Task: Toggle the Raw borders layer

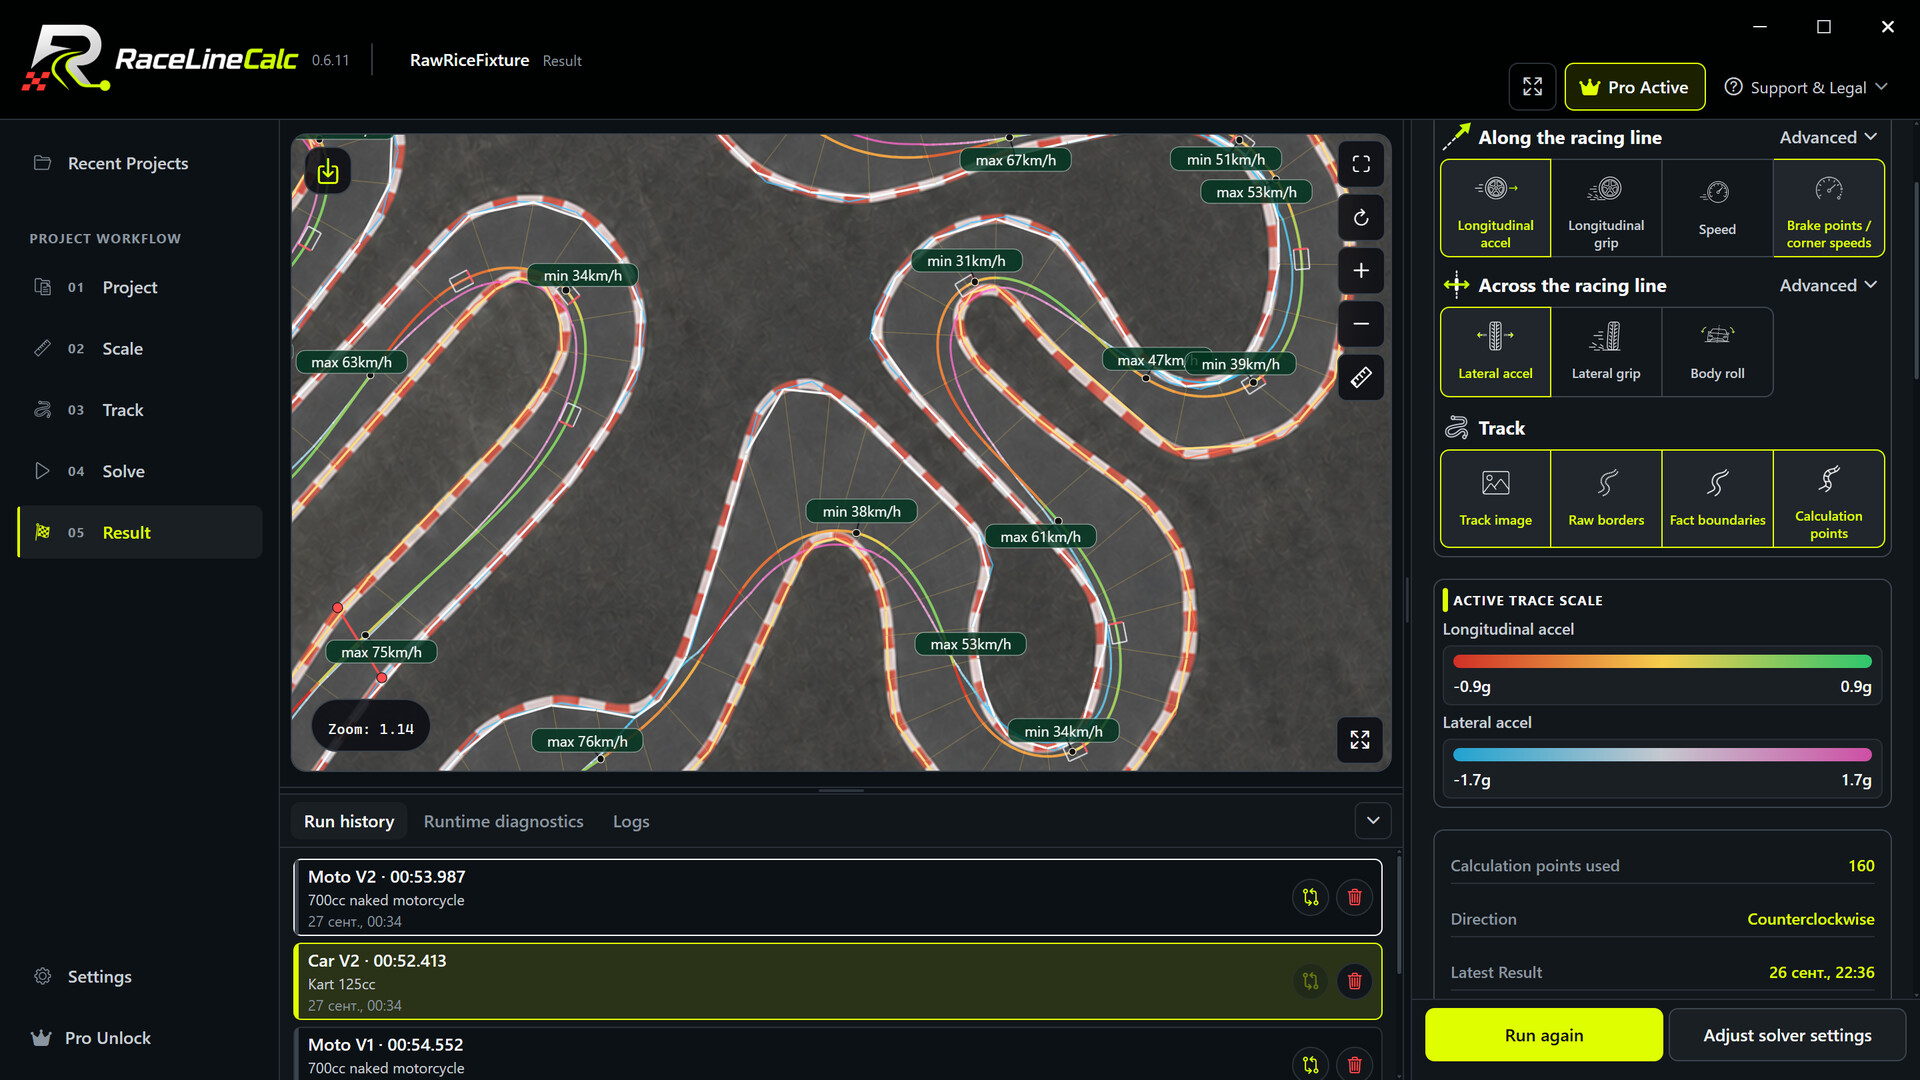Action: click(x=1606, y=498)
